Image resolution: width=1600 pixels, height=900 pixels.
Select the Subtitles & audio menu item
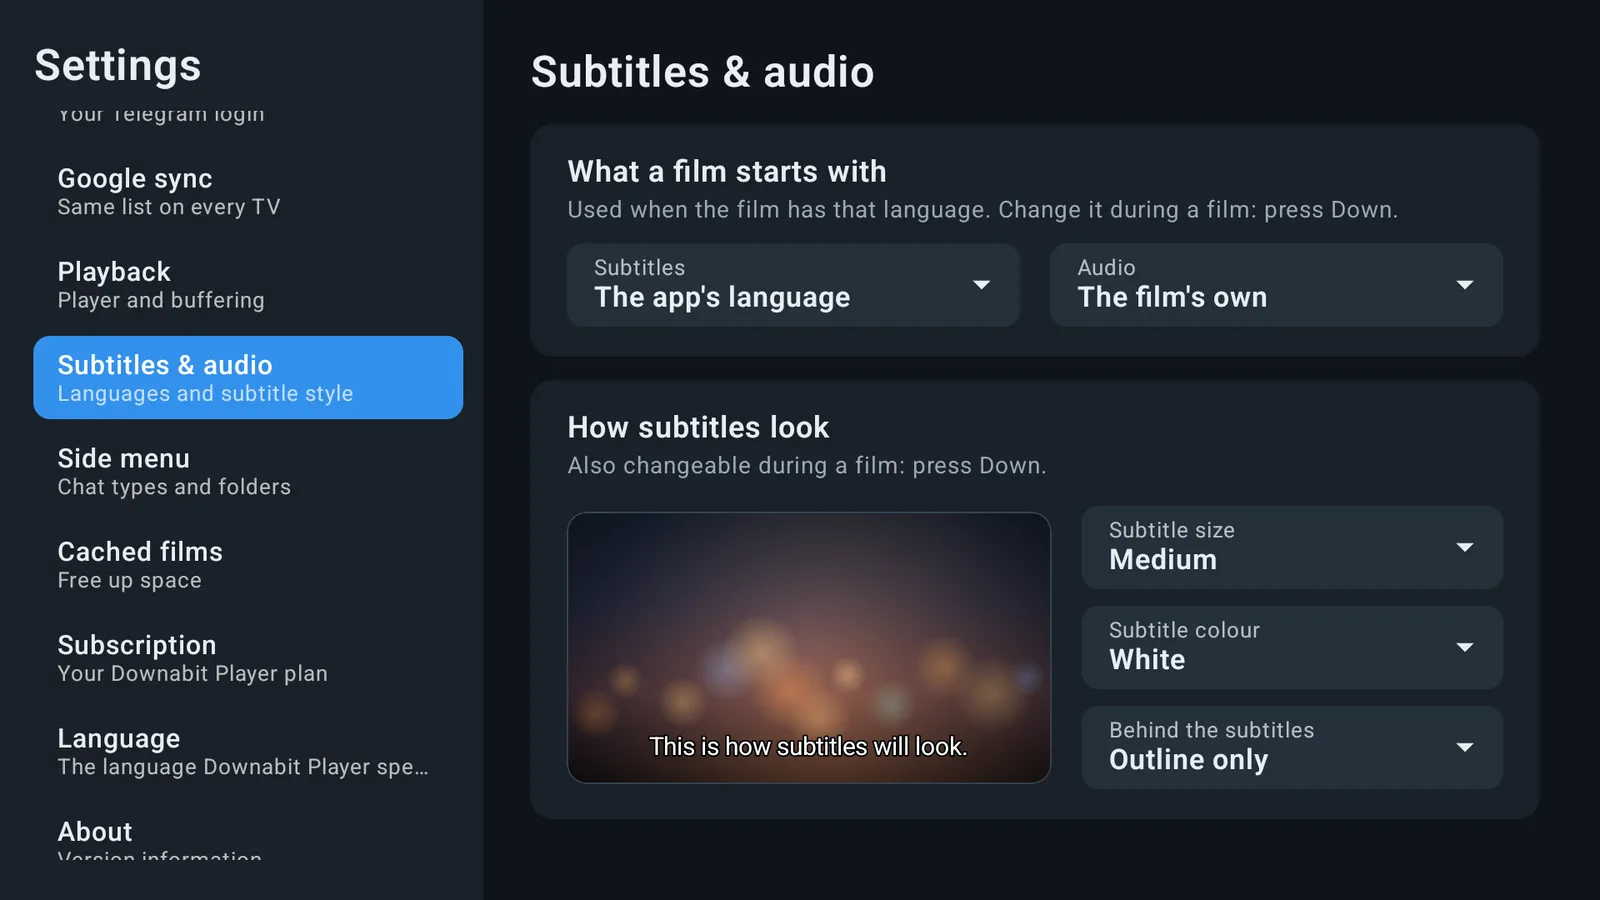tap(248, 377)
